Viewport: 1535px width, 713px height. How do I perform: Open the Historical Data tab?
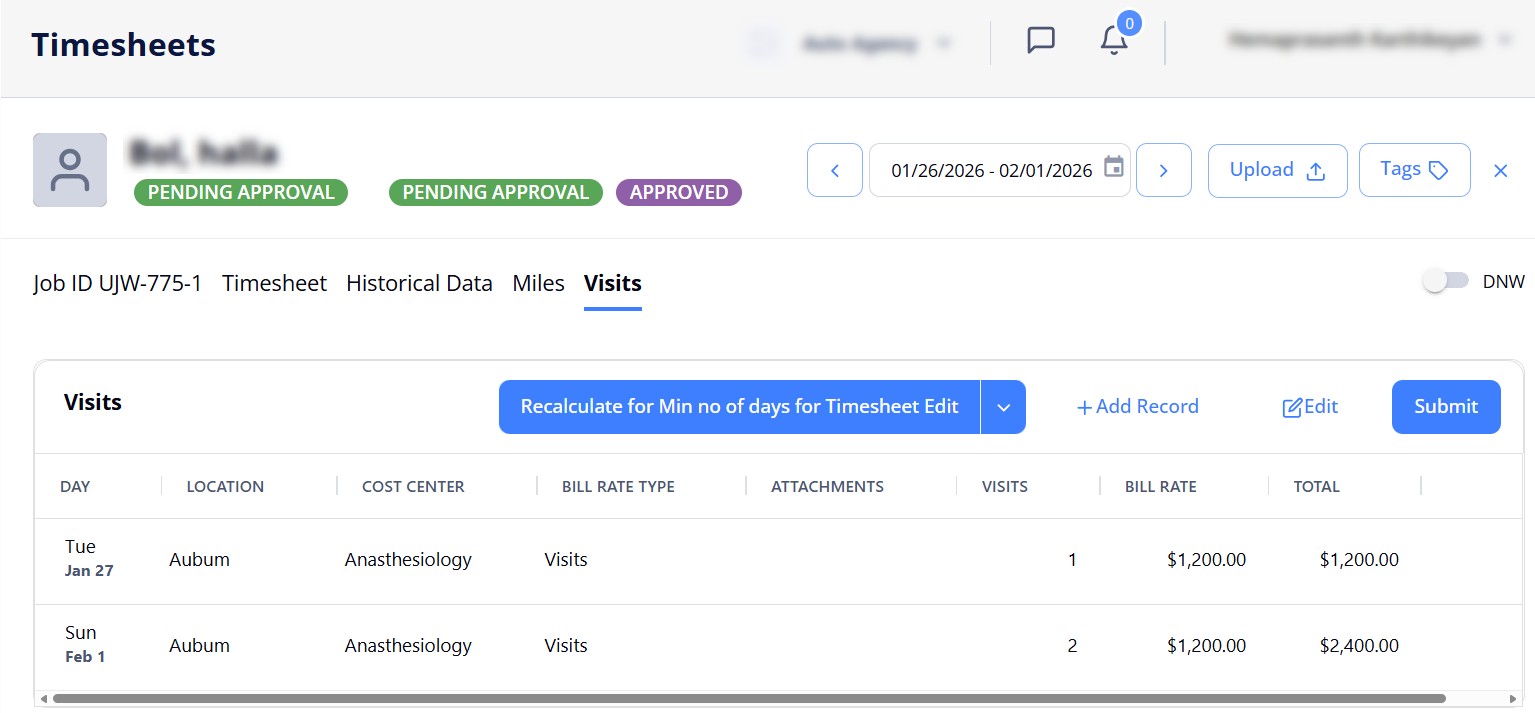tap(419, 284)
